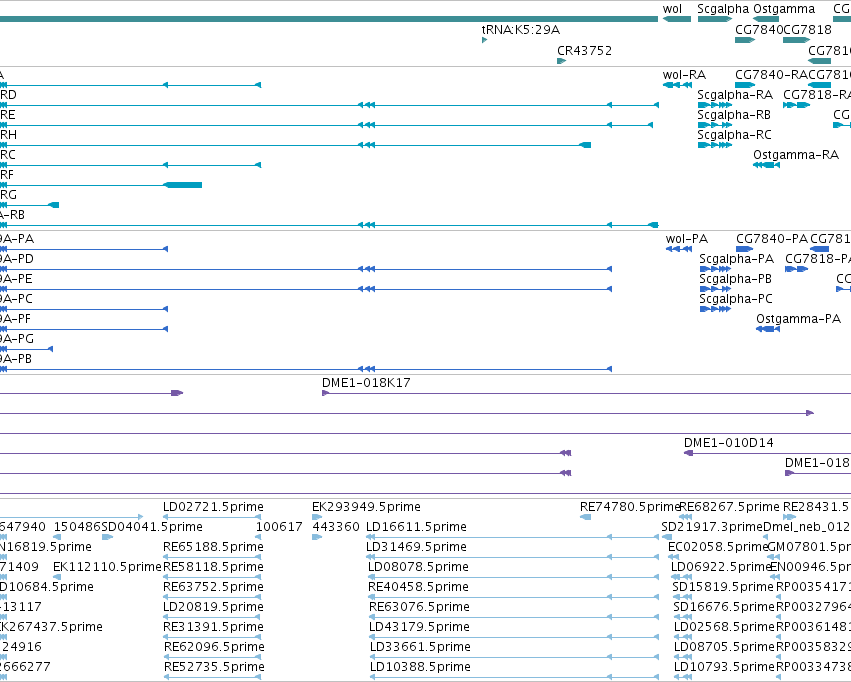Open the CG7840 gene feature
851x682 pixels.
click(745, 40)
